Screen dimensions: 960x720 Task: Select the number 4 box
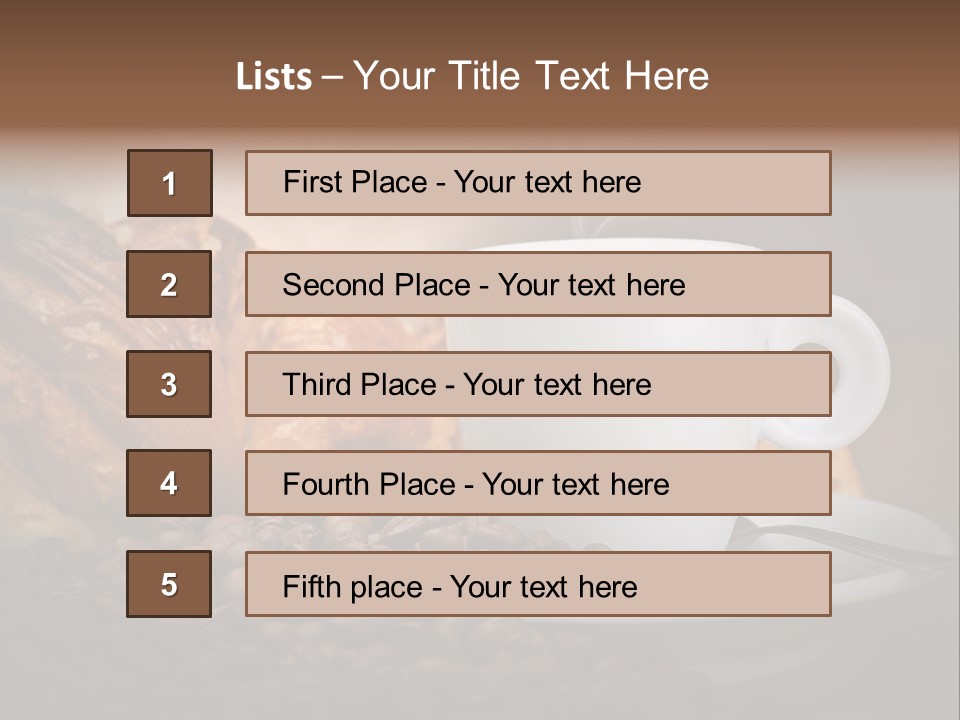coord(169,483)
